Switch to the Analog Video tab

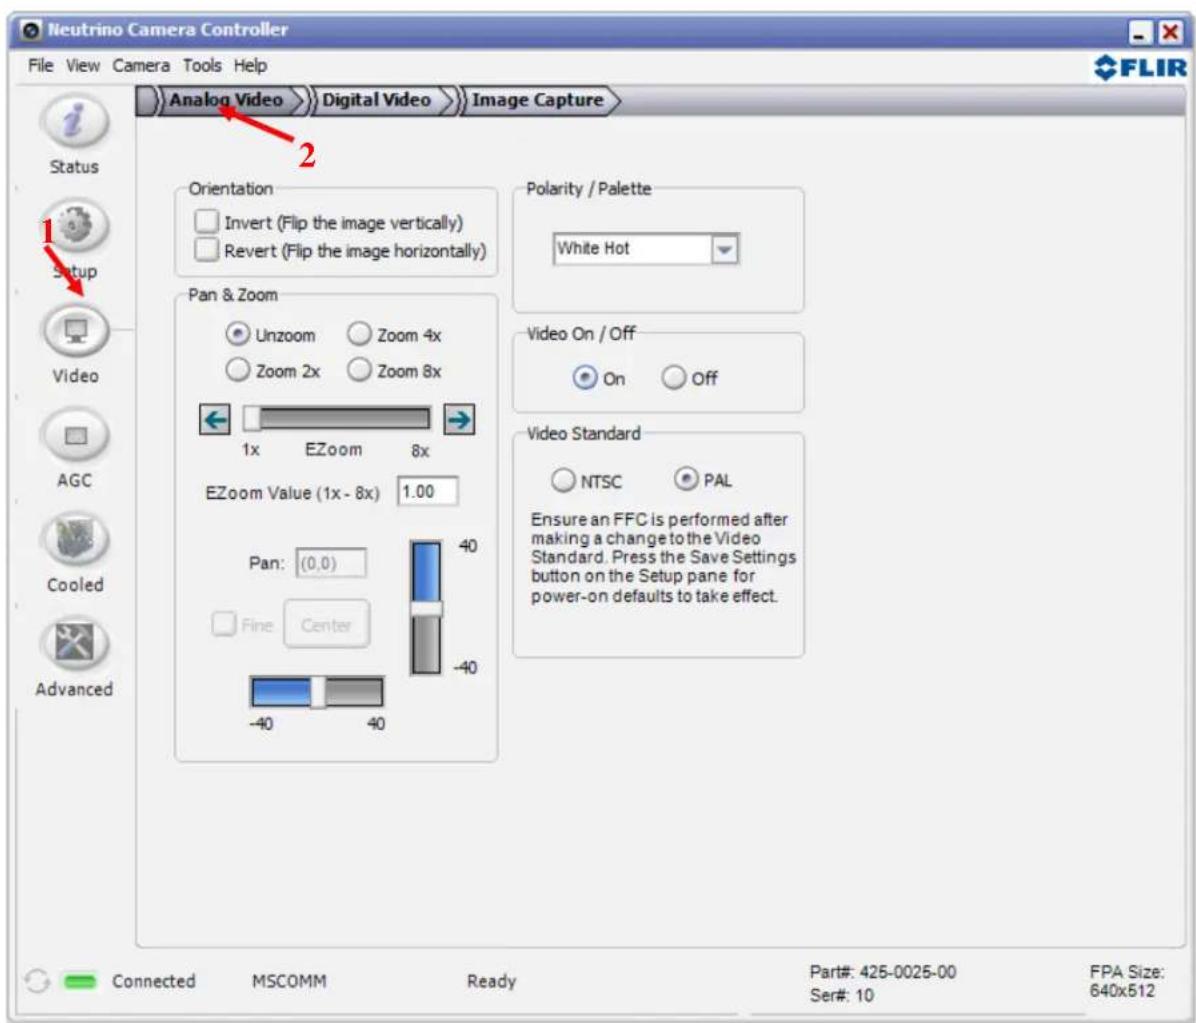click(x=226, y=100)
